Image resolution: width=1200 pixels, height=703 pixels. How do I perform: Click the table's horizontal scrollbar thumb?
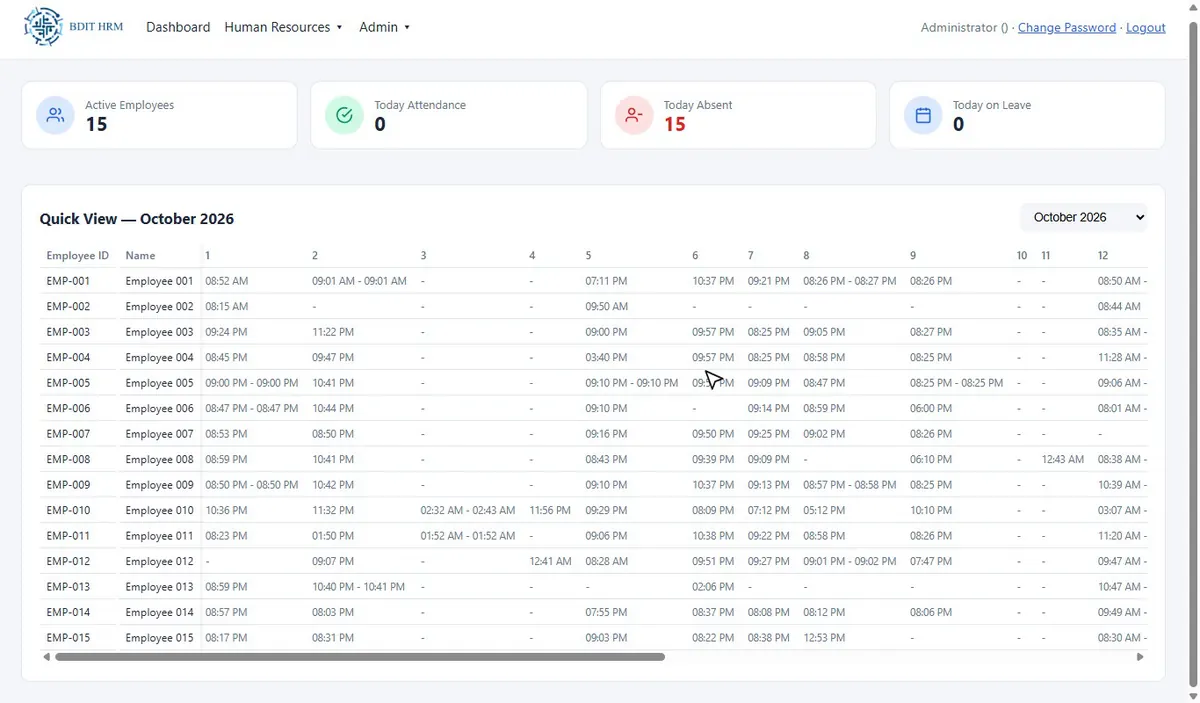click(360, 657)
